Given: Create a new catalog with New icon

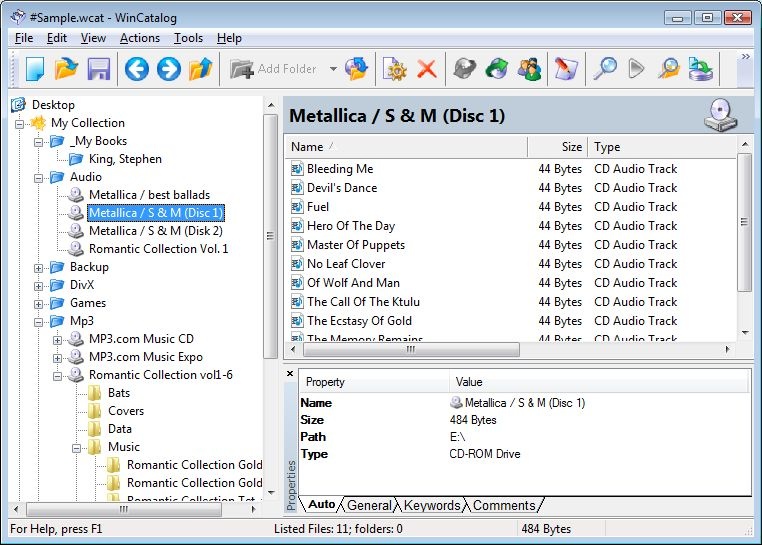Looking at the screenshot, I should (x=35, y=69).
